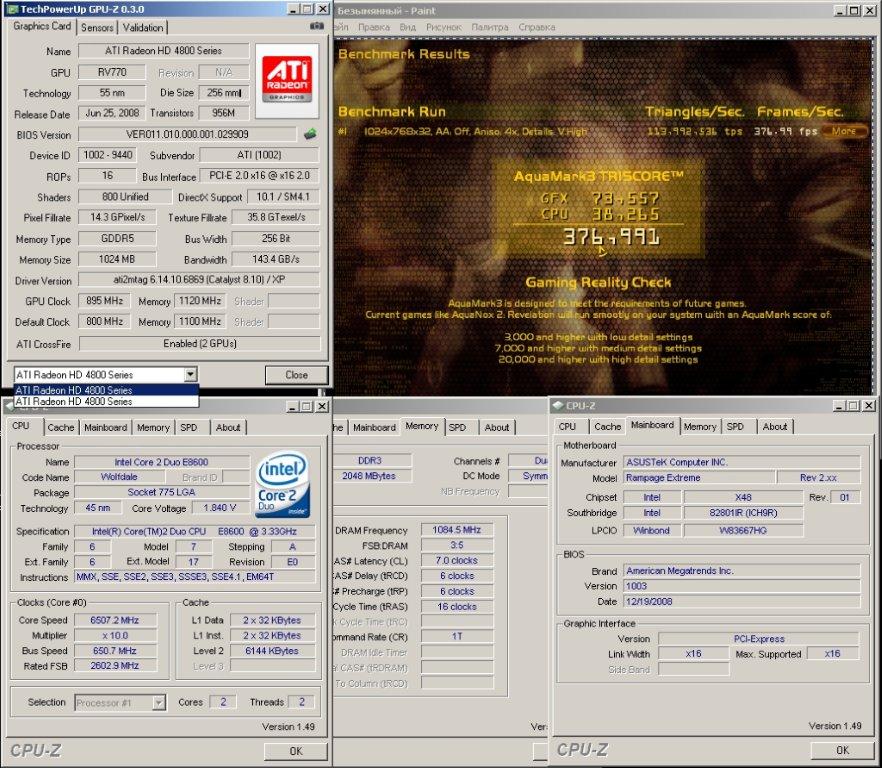Click the More button in AquaMark results
The width and height of the screenshot is (882, 768).
844,131
